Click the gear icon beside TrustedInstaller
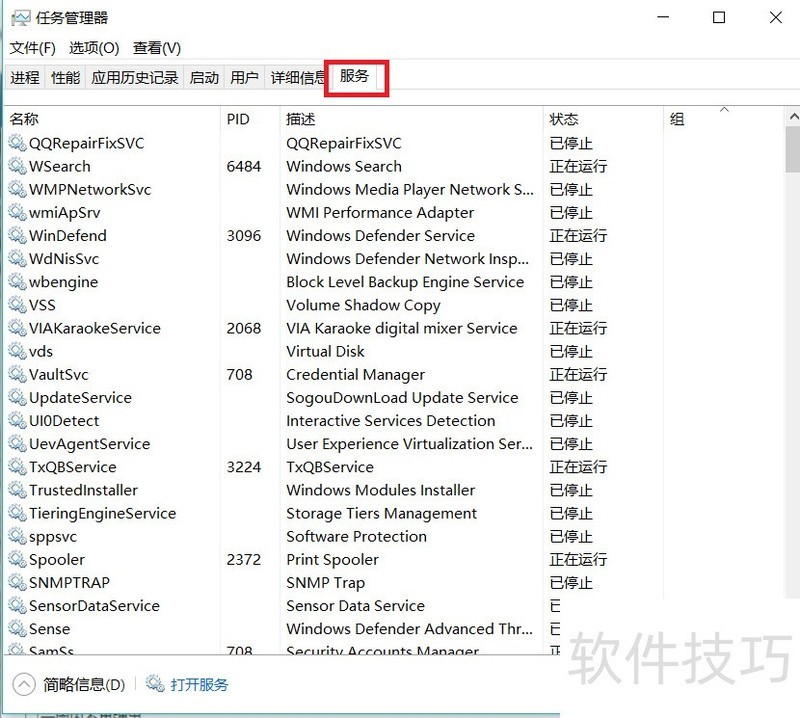Viewport: 800px width, 718px height. (x=17, y=490)
